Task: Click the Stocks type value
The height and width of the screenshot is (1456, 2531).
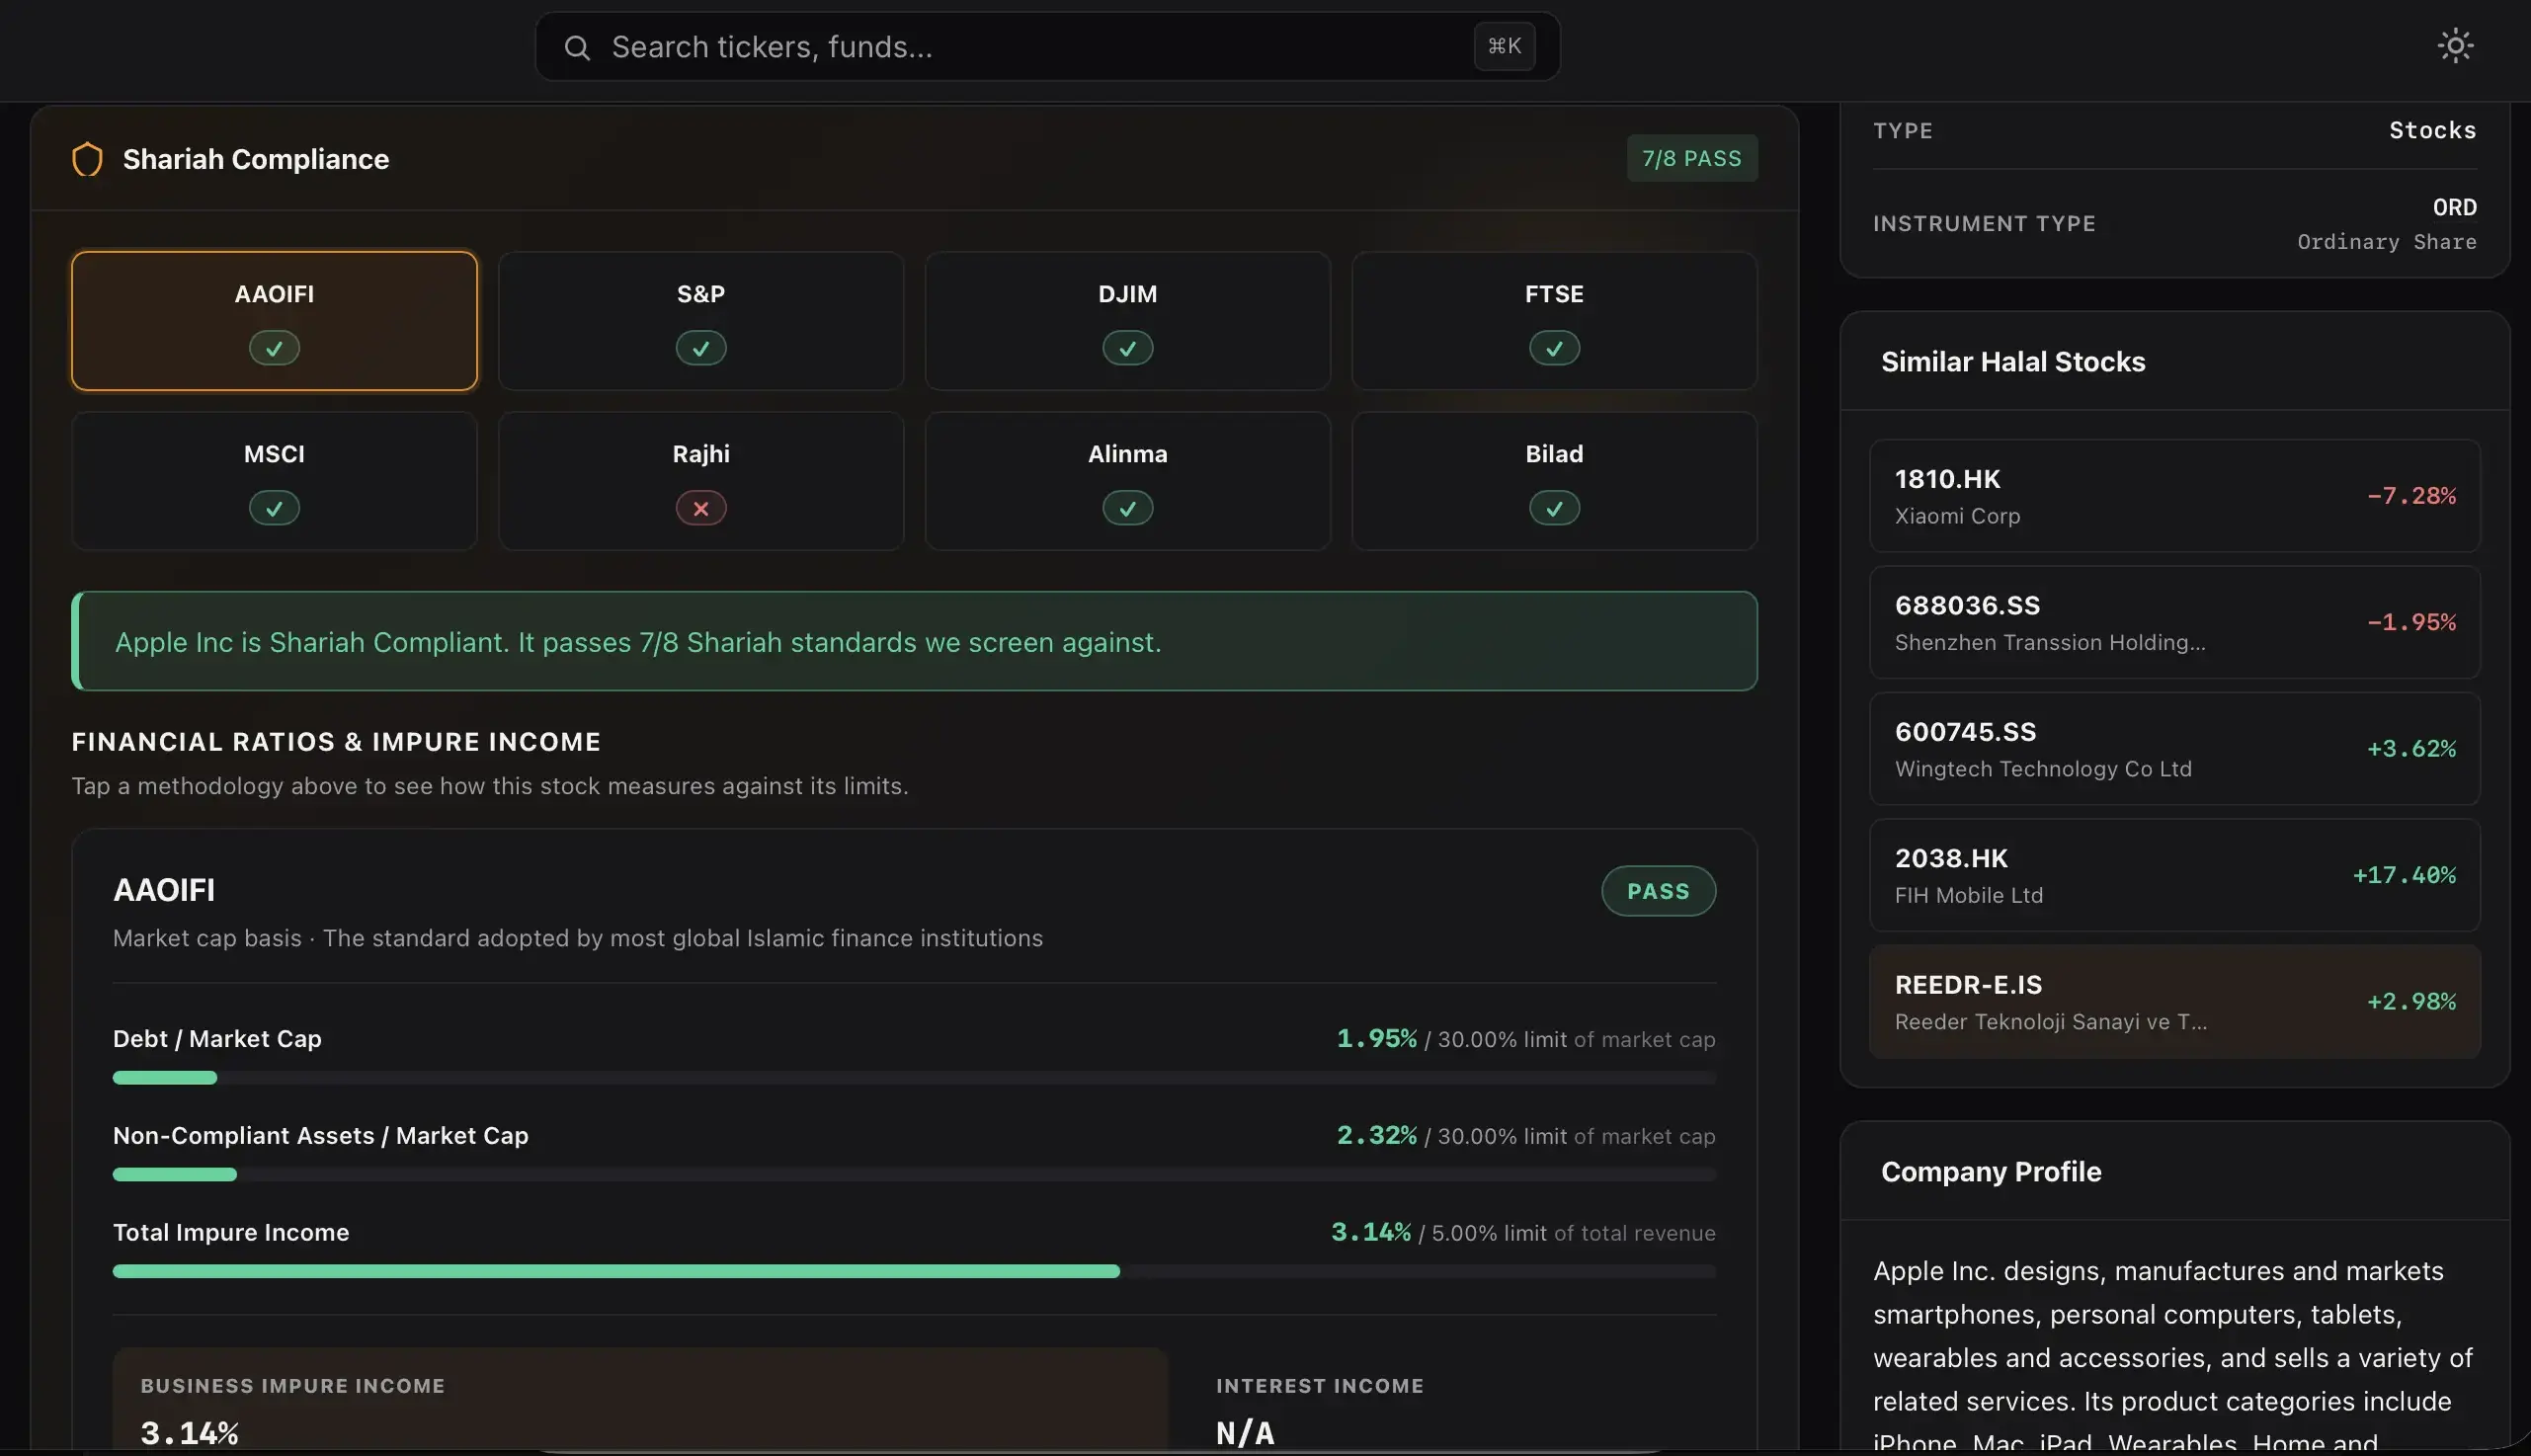Action: pyautogui.click(x=2432, y=131)
